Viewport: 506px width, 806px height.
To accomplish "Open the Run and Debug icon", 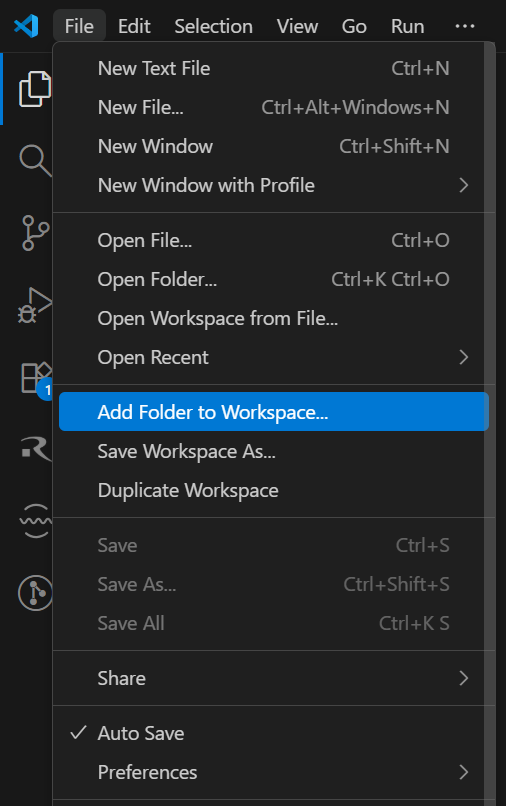I will pyautogui.click(x=34, y=305).
